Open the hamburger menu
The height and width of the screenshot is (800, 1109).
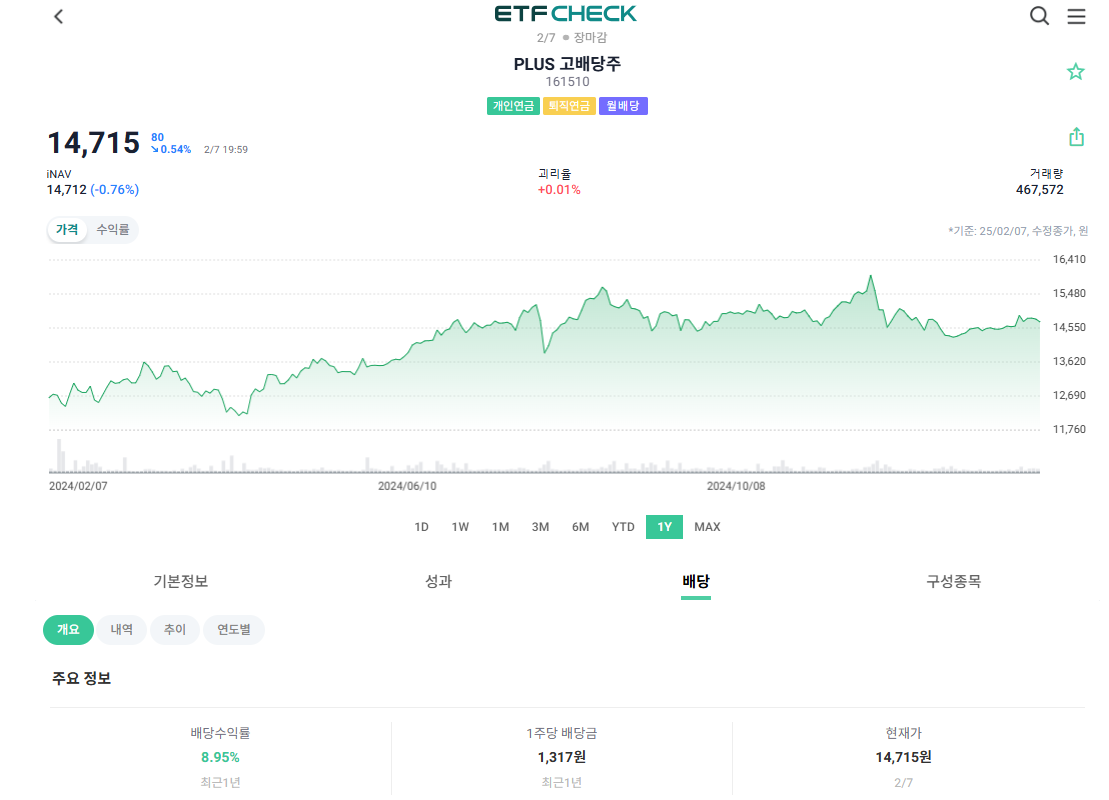[x=1076, y=16]
